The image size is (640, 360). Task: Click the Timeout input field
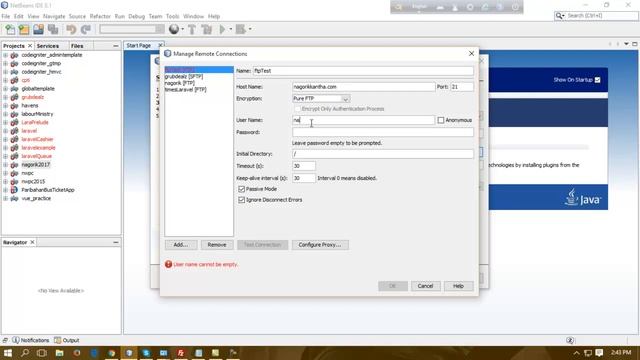pos(304,166)
